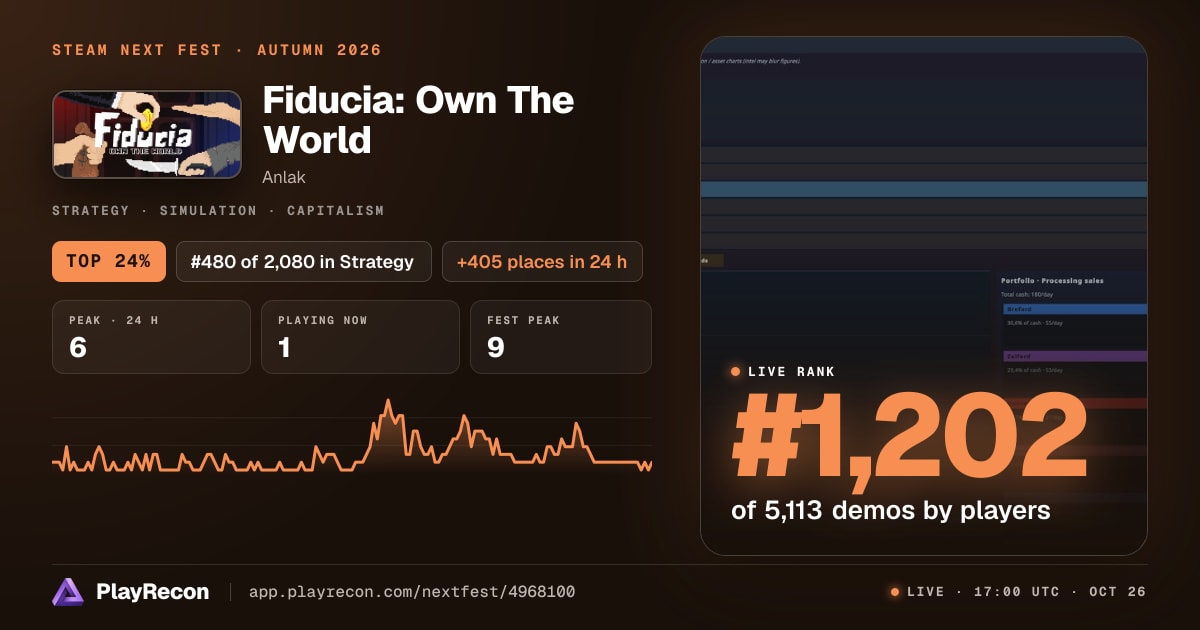The width and height of the screenshot is (1200, 630).
Task: Click the TOP 24% badge
Action: click(108, 262)
